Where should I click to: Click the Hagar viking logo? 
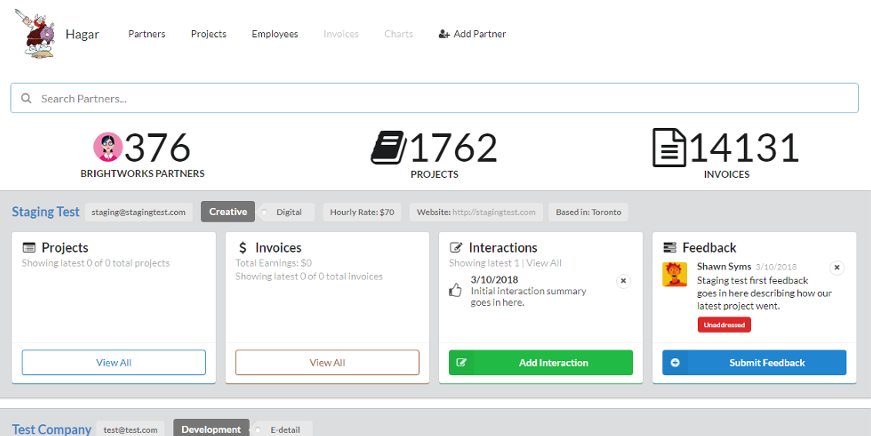[42, 33]
